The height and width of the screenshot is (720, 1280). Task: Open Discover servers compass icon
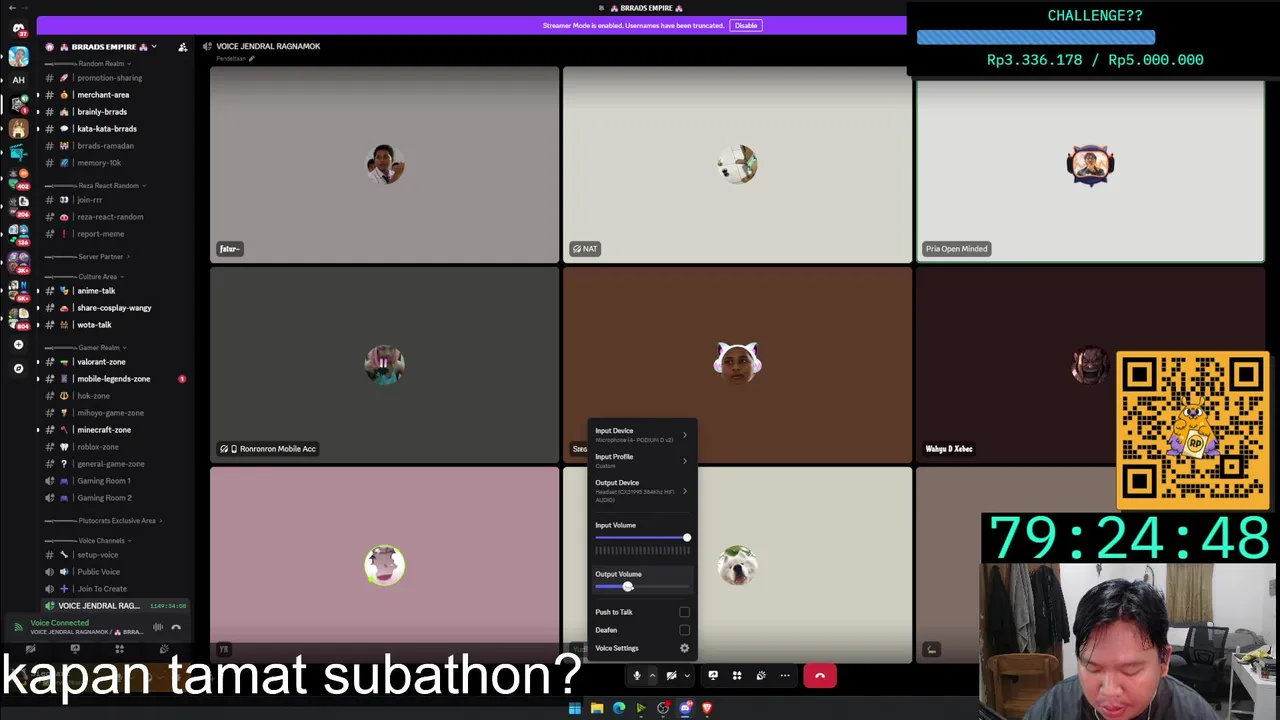tap(18, 369)
